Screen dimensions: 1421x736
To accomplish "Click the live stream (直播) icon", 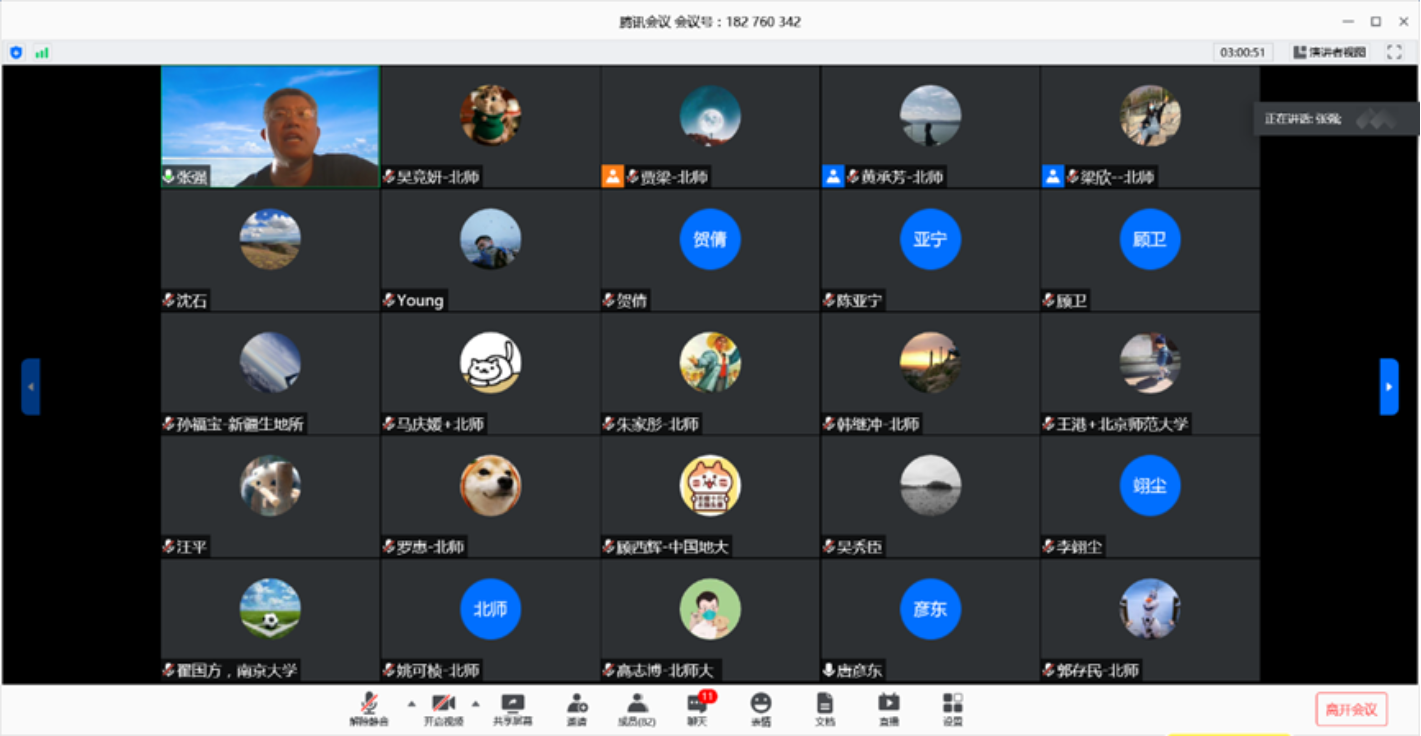I will click(x=888, y=707).
